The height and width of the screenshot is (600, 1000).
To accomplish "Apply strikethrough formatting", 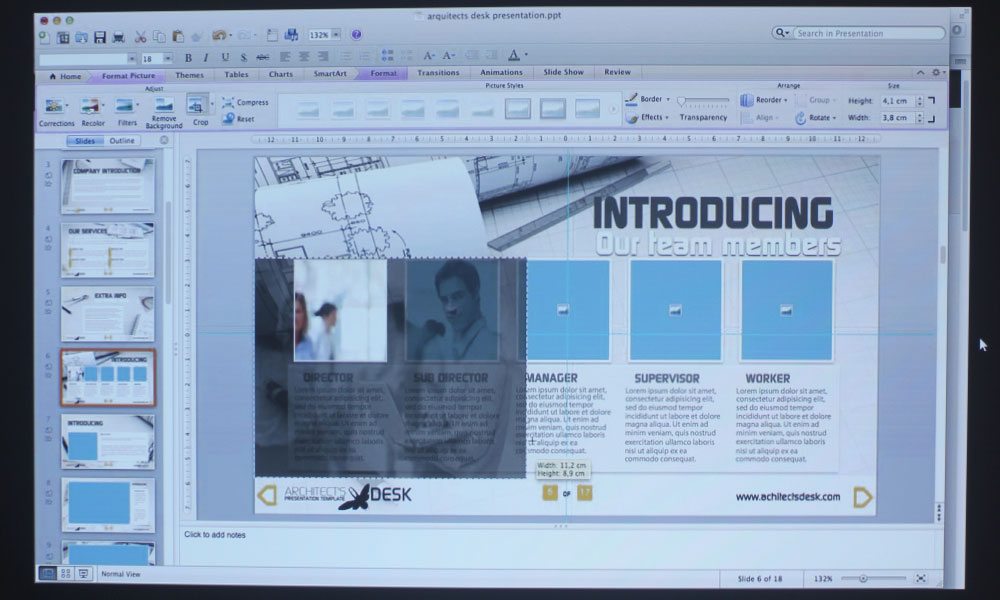I will click(262, 57).
